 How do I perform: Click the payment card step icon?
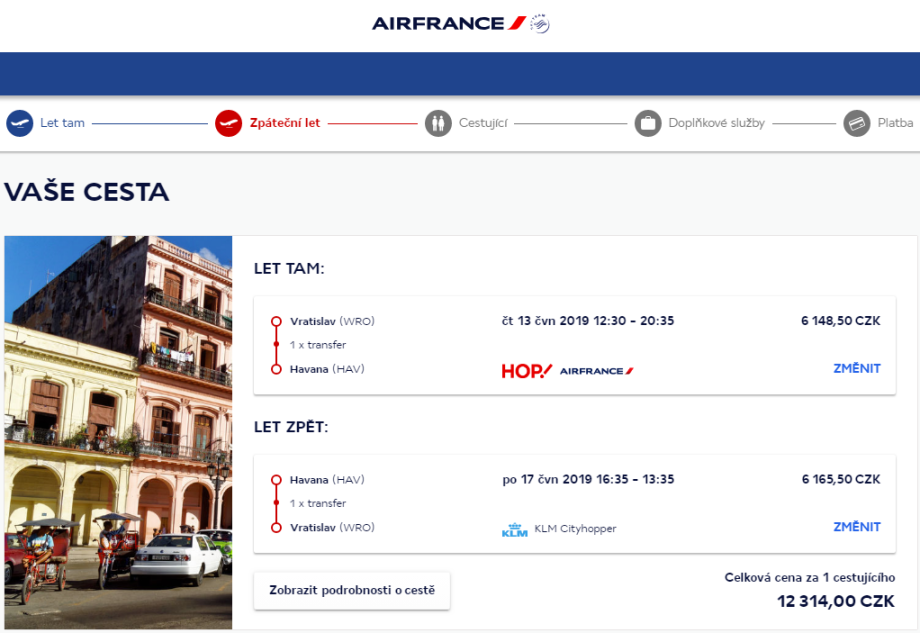(856, 123)
